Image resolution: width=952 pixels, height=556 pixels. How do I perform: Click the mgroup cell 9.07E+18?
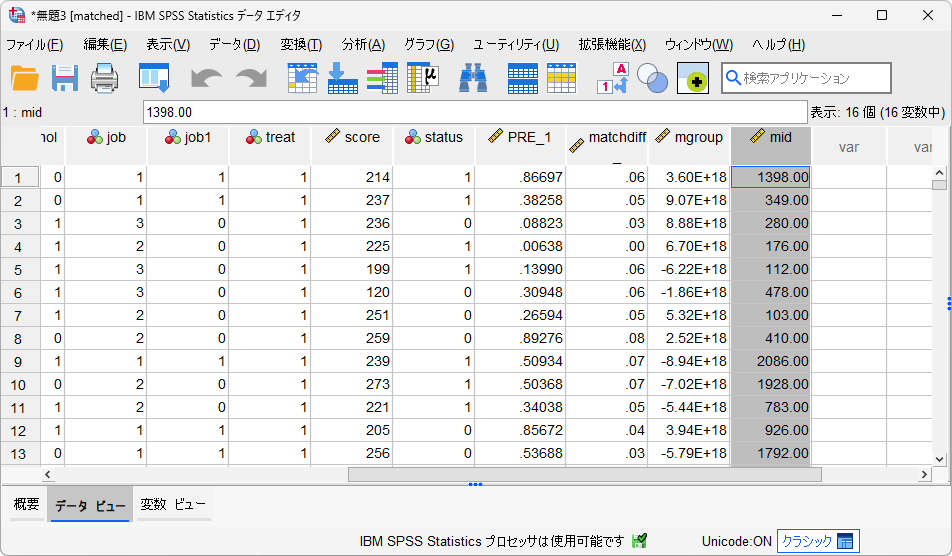689,201
